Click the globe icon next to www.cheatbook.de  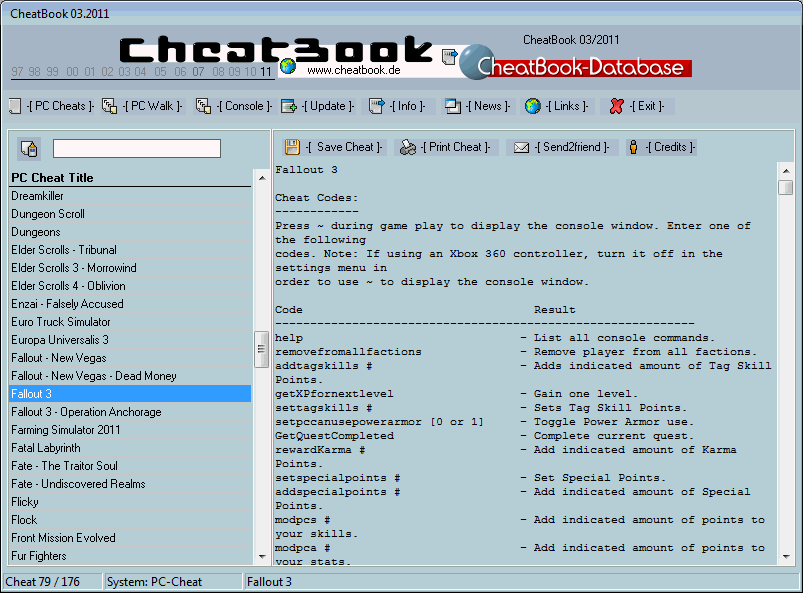(288, 66)
